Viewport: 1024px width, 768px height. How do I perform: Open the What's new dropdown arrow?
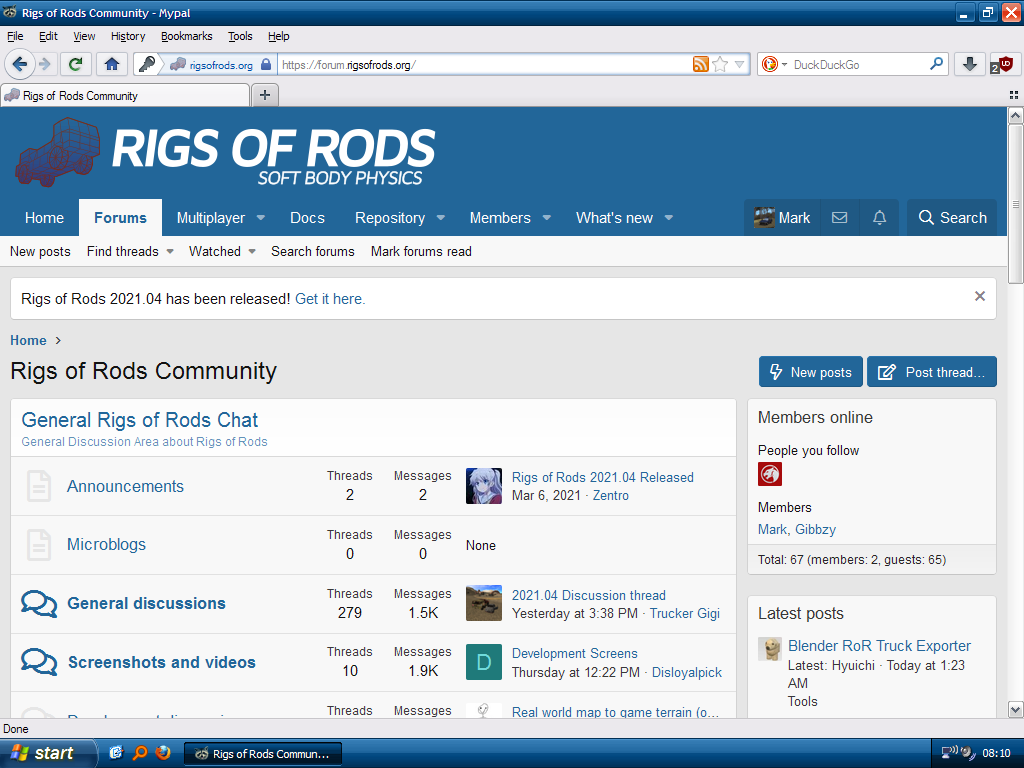click(x=669, y=218)
